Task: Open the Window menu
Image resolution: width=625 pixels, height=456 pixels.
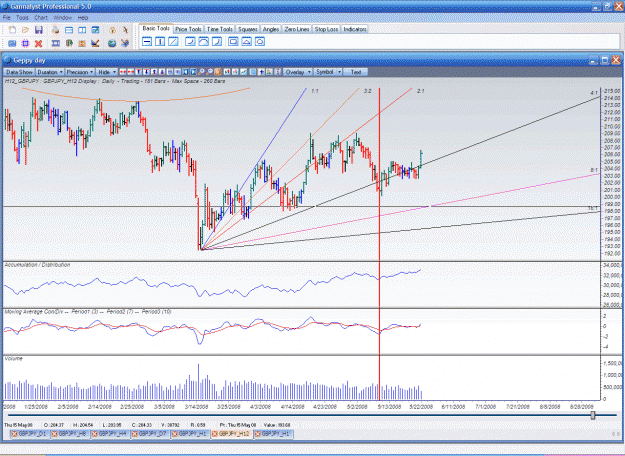Action: [62, 18]
